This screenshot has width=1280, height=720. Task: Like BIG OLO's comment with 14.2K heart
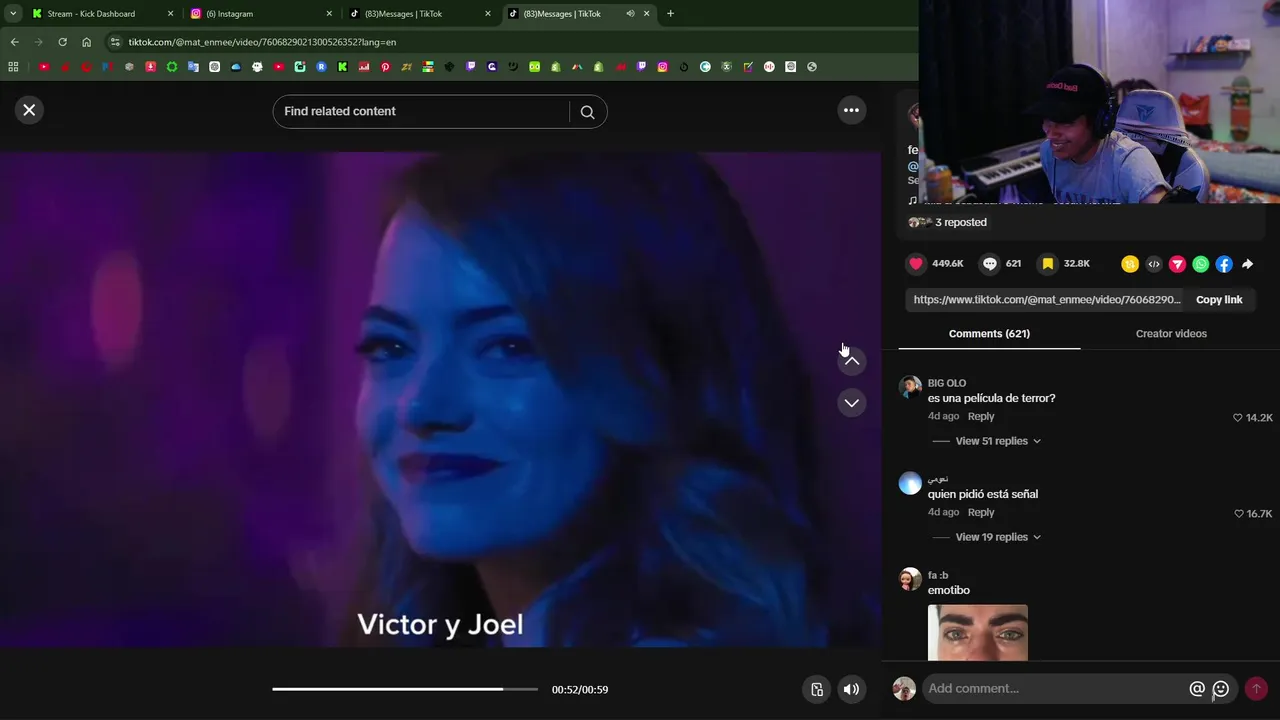(1238, 418)
